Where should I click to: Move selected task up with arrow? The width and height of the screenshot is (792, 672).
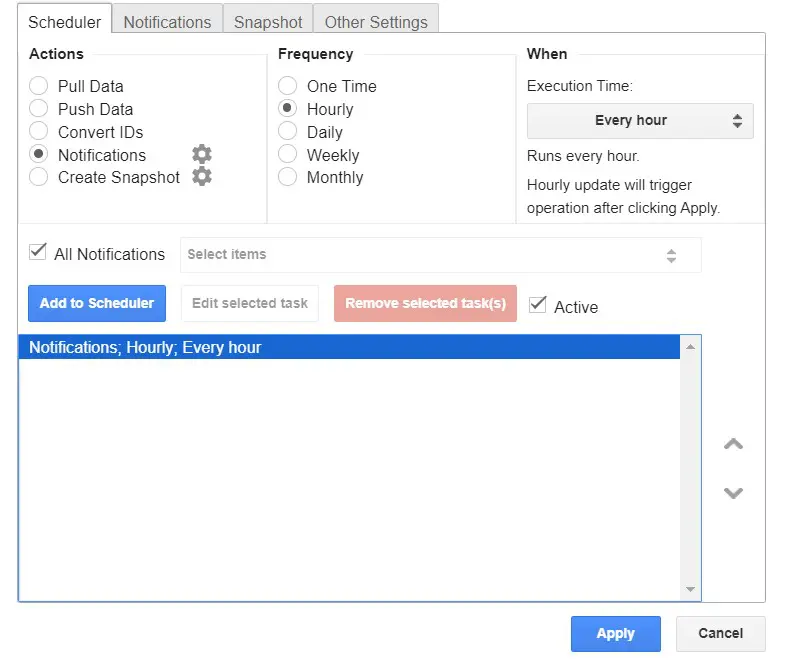(733, 444)
